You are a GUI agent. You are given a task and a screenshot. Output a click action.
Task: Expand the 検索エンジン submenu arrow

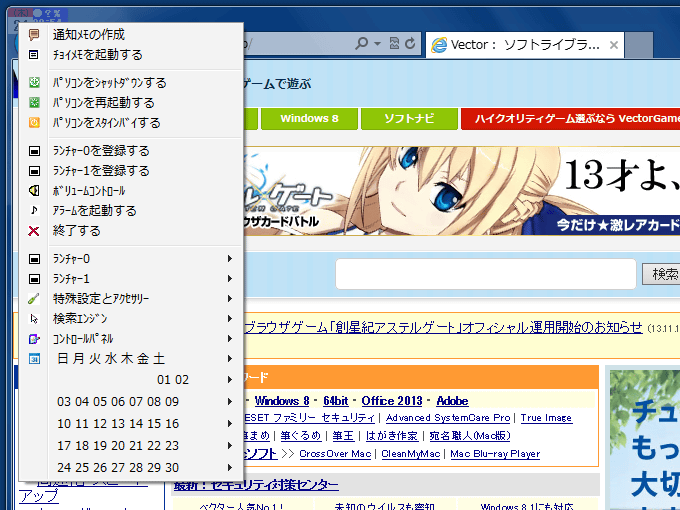[x=230, y=319]
